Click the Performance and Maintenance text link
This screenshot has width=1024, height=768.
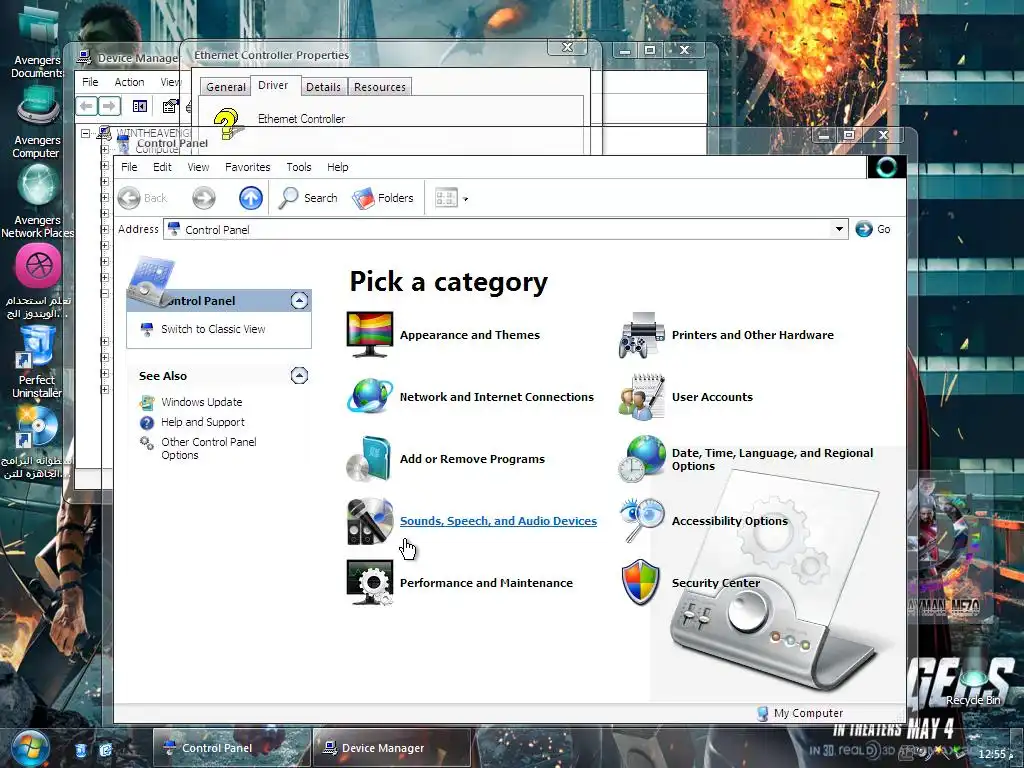(486, 583)
